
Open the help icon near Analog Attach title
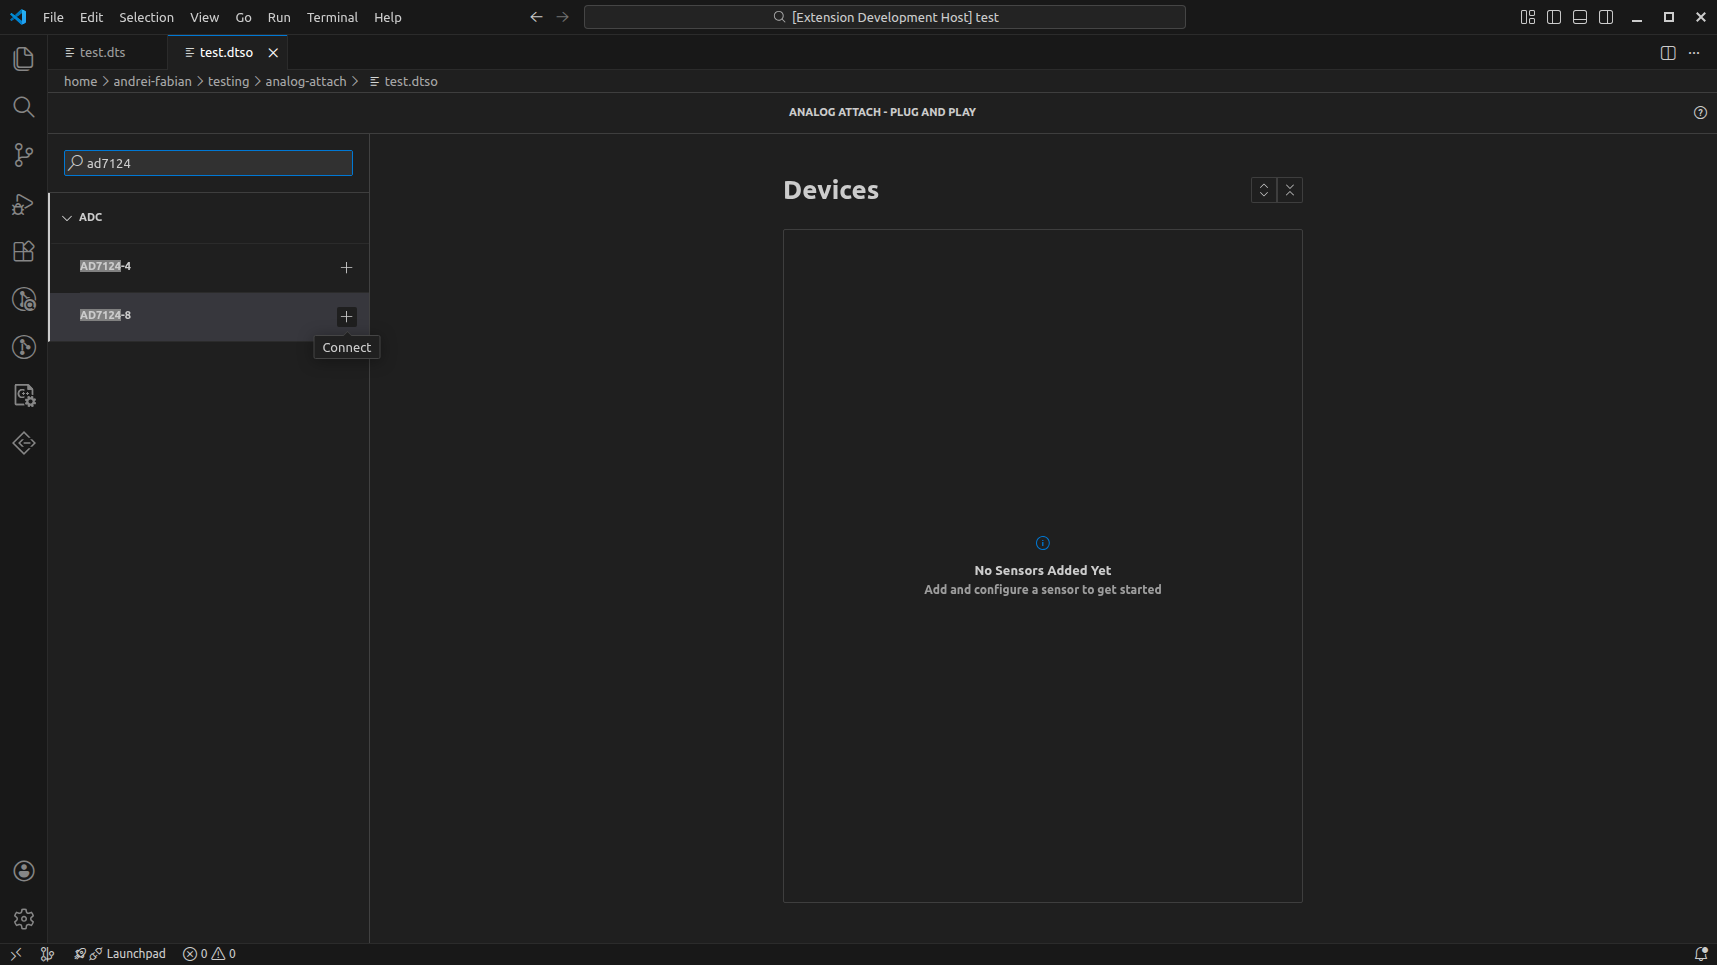pyautogui.click(x=1700, y=112)
